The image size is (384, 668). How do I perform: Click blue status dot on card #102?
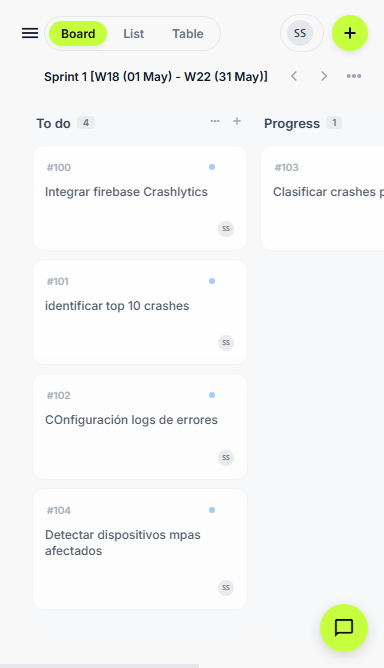212,395
